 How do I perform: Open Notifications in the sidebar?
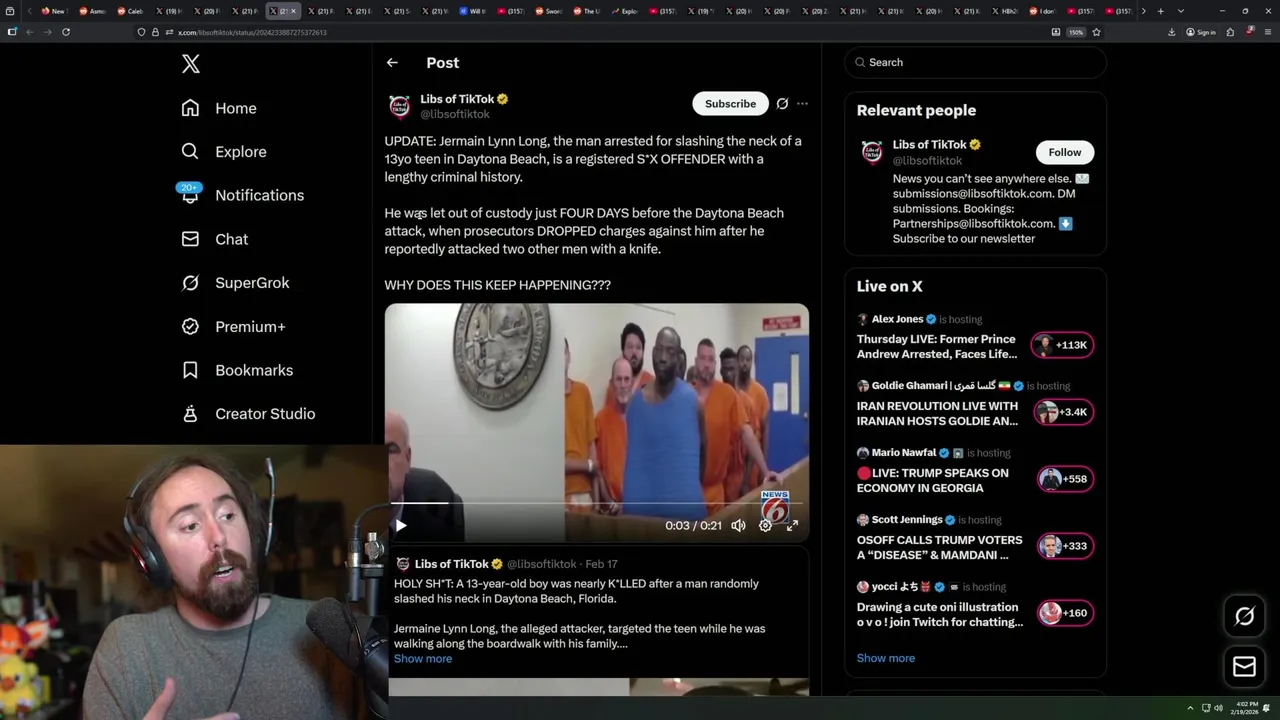[x=242, y=195]
